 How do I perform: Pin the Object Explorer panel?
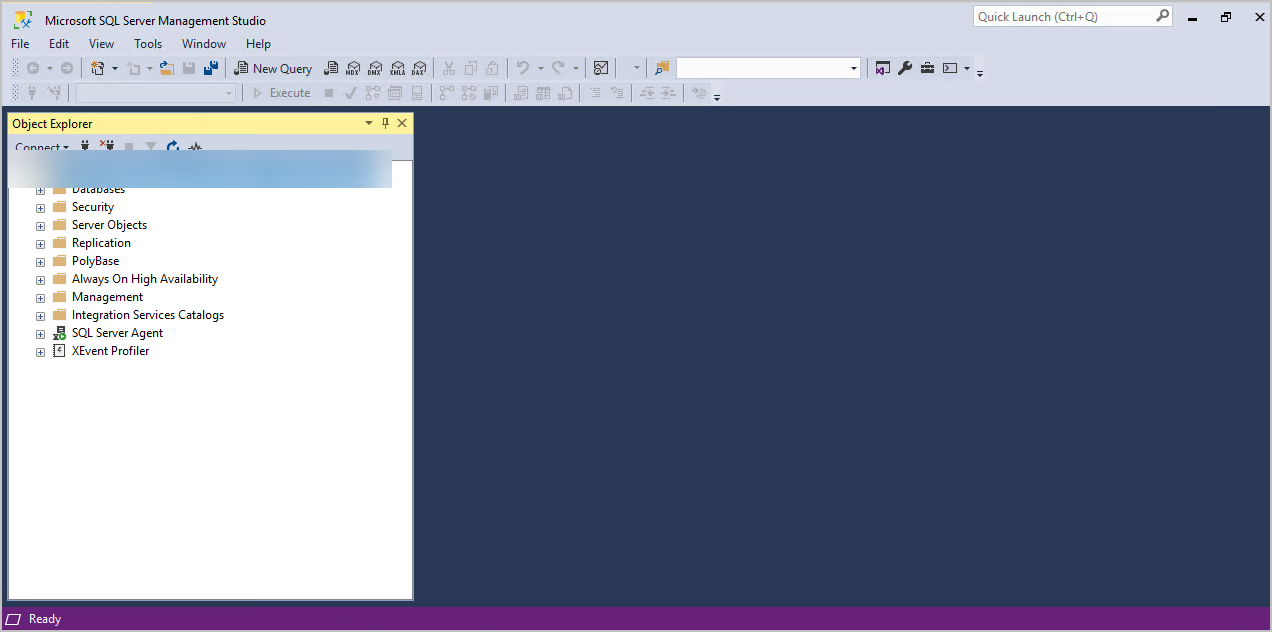[x=385, y=123]
